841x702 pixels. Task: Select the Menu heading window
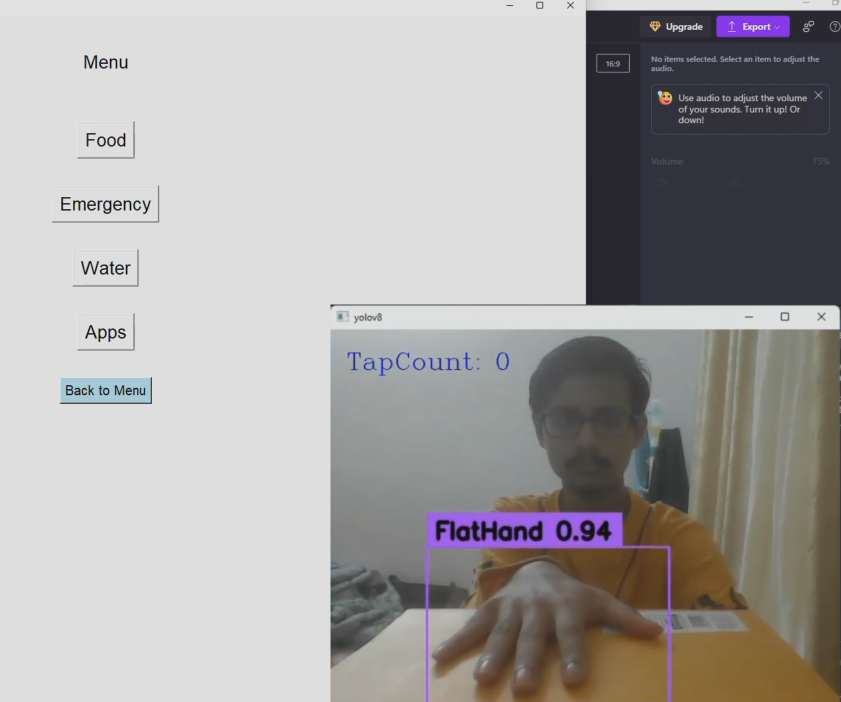104,62
